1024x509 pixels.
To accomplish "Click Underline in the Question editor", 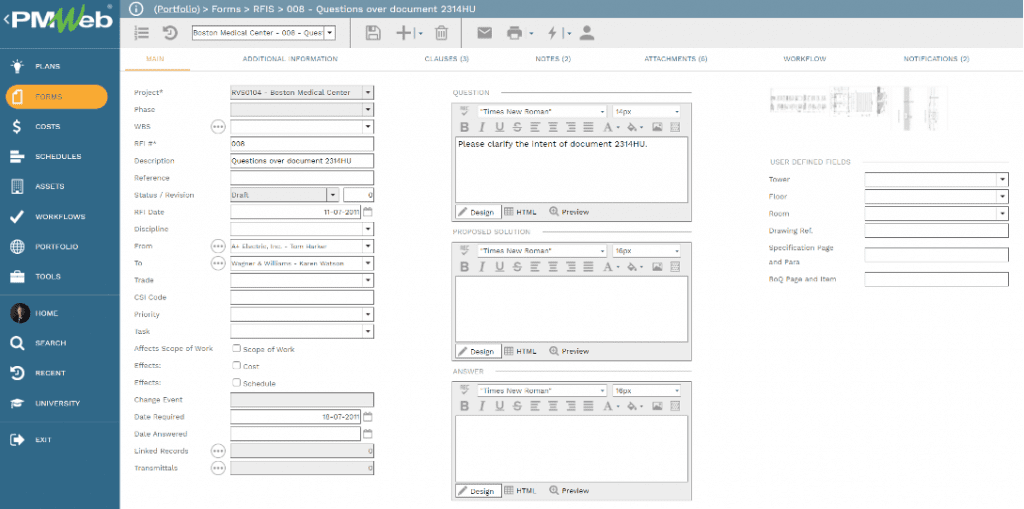I will [x=500, y=127].
